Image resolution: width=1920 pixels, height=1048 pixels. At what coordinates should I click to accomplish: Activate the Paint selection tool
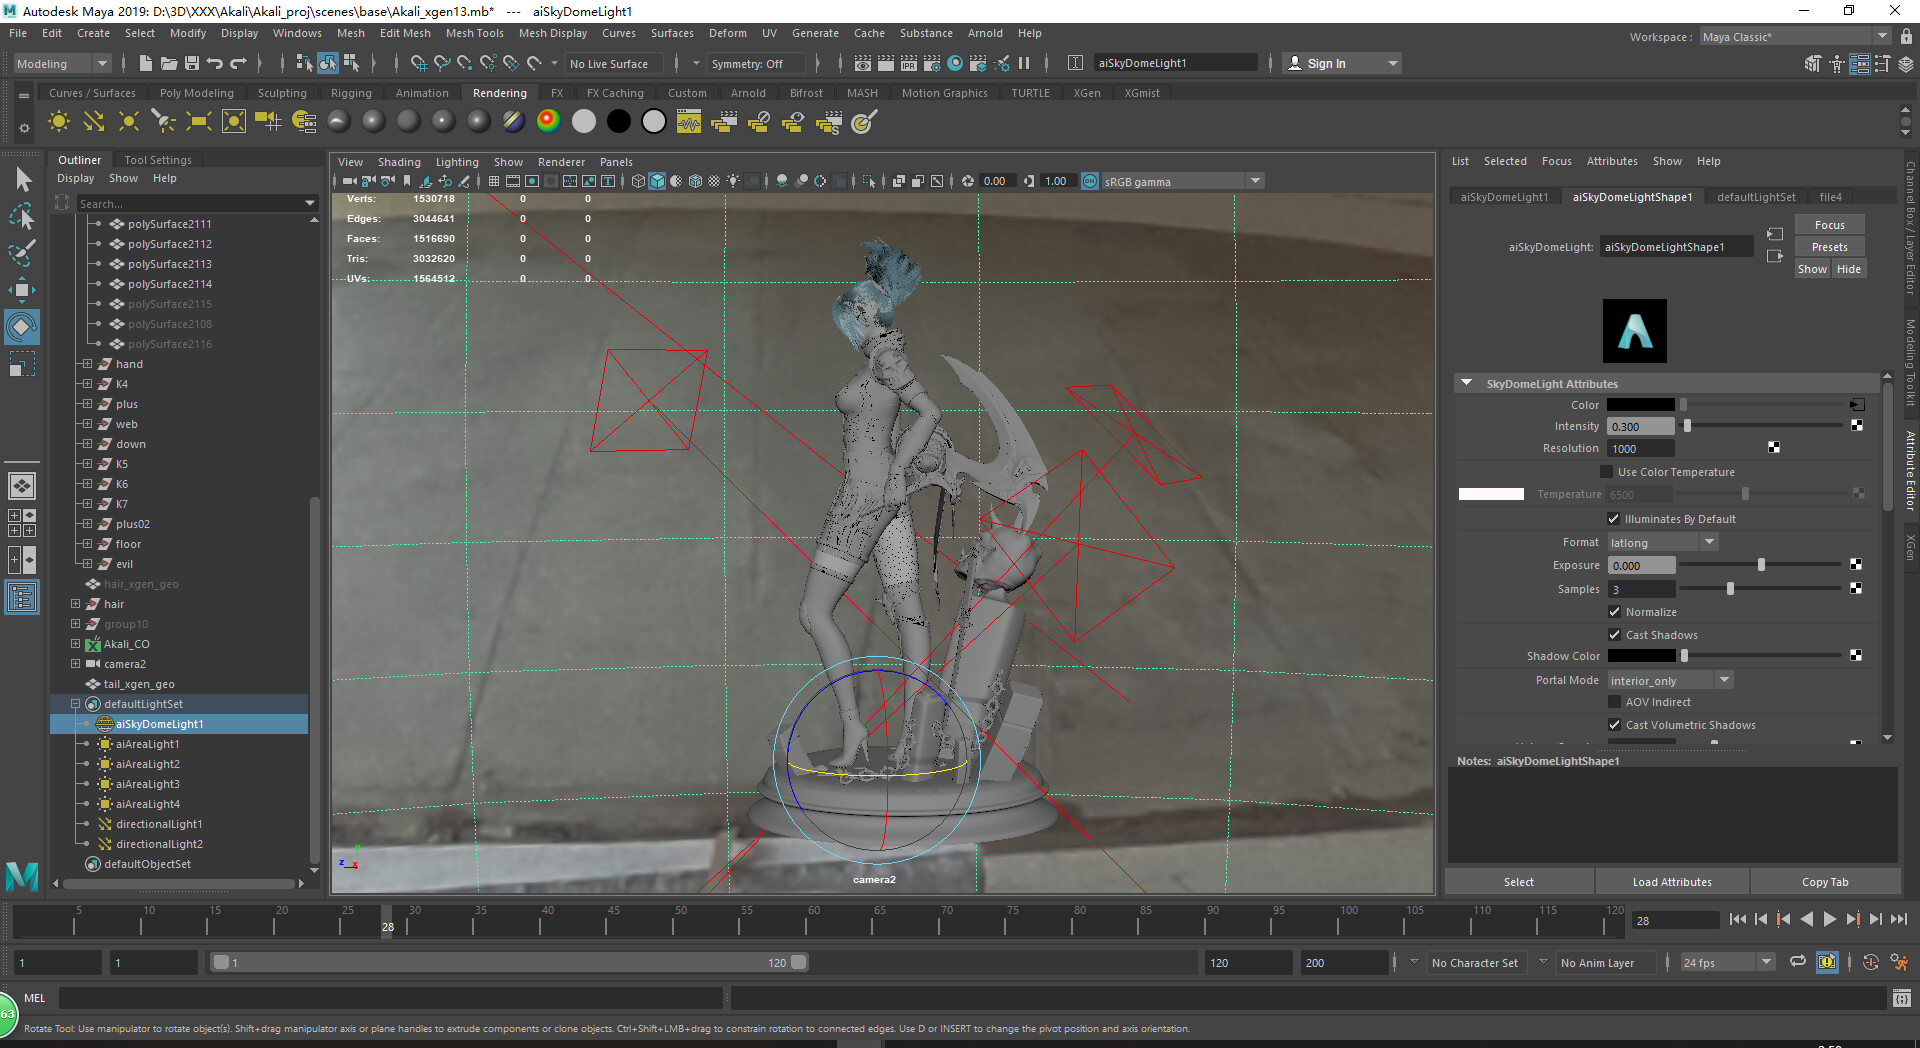click(x=22, y=252)
